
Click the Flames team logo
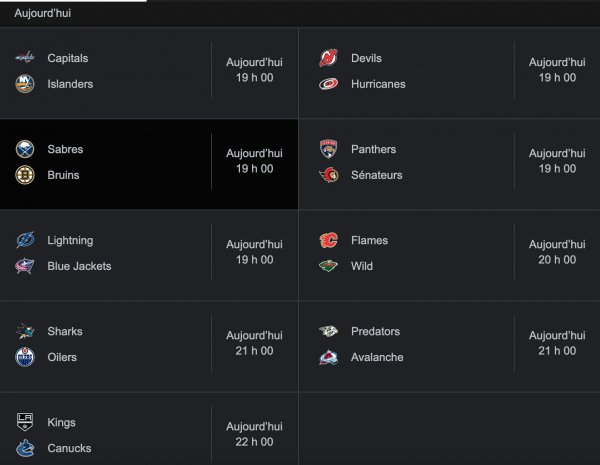[x=328, y=240]
